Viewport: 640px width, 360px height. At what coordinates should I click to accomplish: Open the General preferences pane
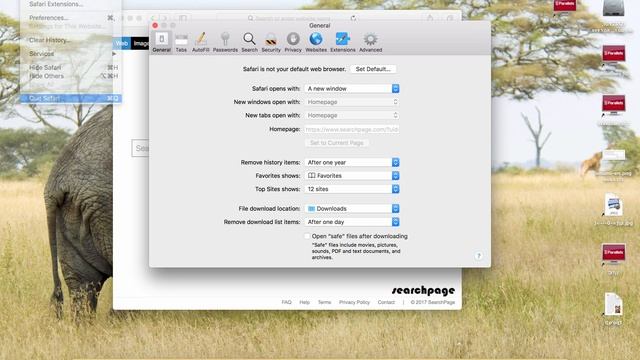tap(162, 42)
